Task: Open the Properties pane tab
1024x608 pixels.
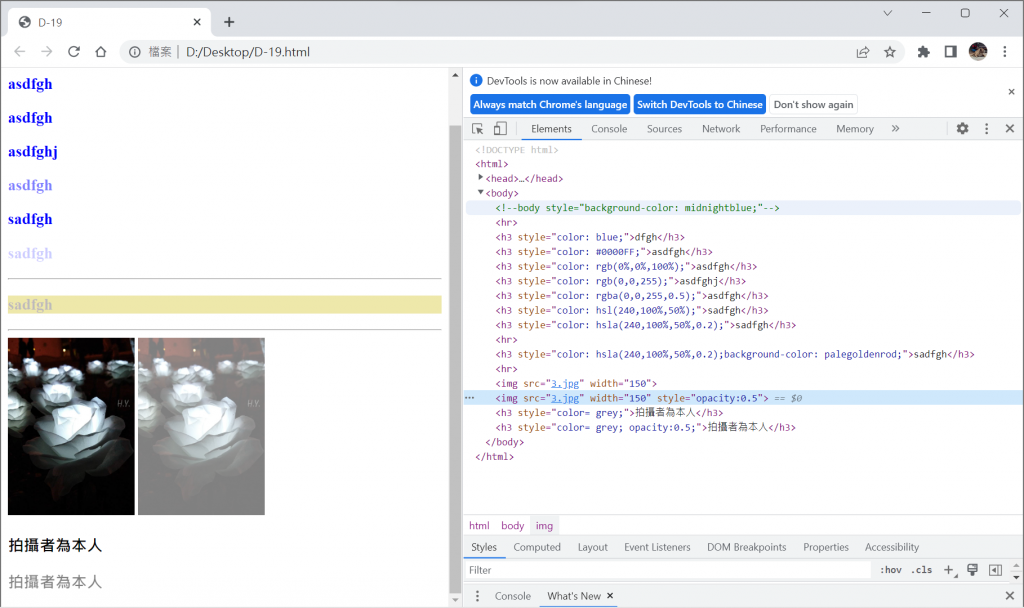Action: (x=825, y=547)
